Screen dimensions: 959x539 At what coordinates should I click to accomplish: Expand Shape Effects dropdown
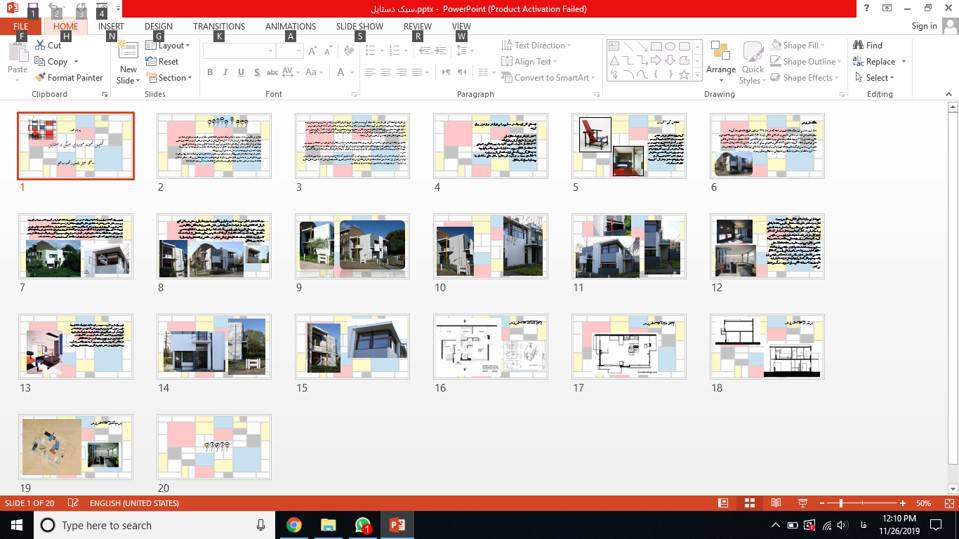point(804,78)
